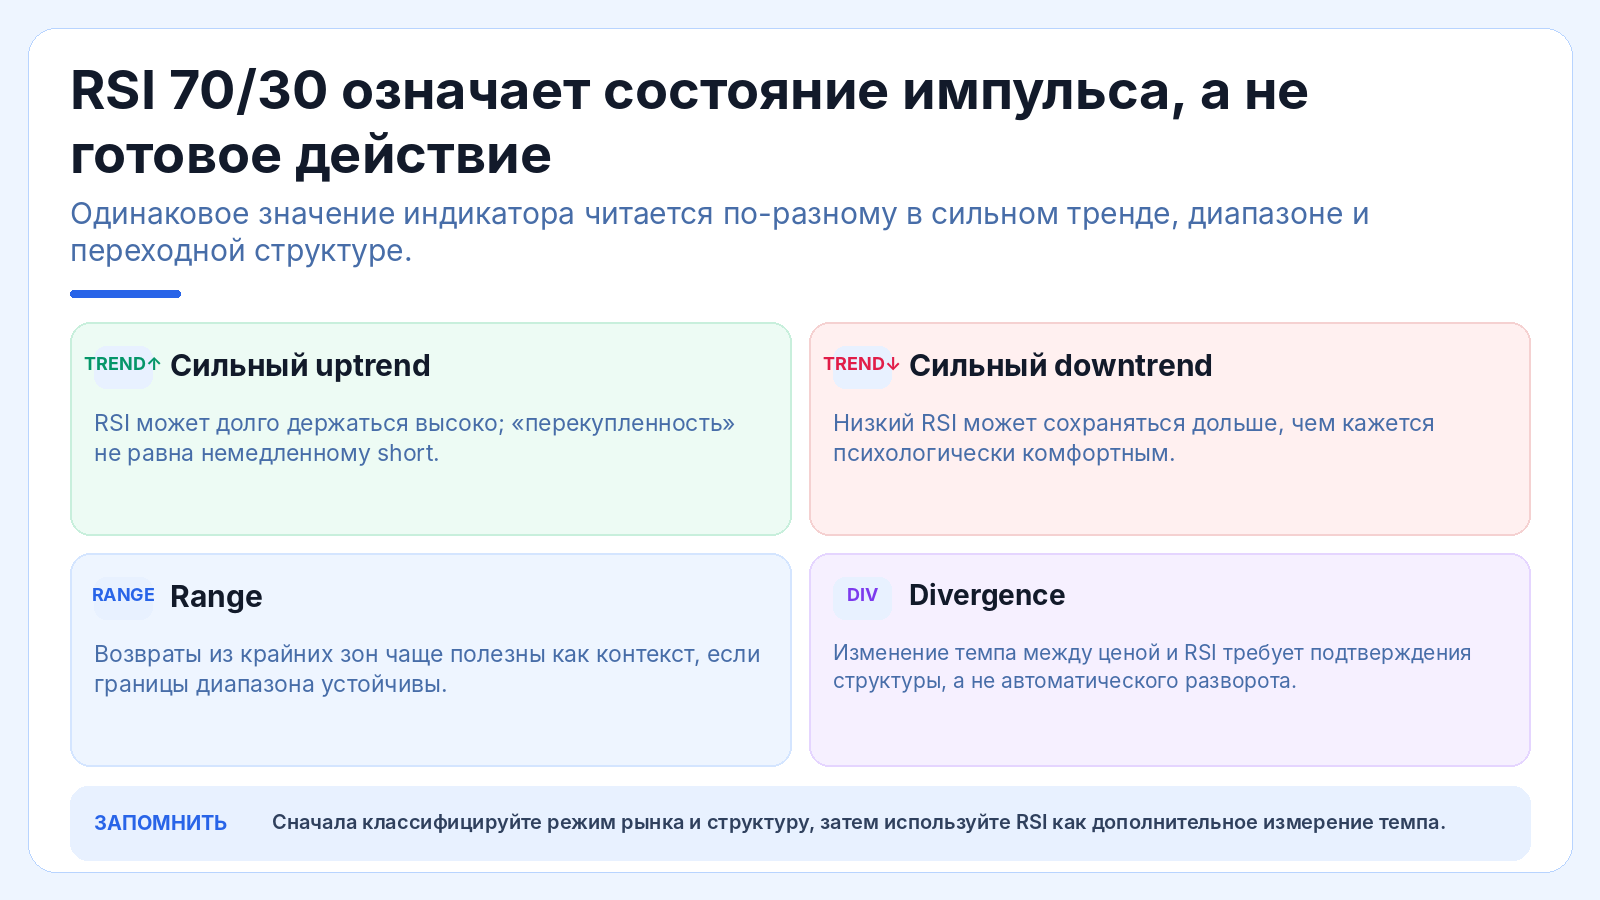Click the text 'Изменение темпа между ценой и RSI'
Image resolution: width=1600 pixels, height=900 pixels.
[1152, 667]
